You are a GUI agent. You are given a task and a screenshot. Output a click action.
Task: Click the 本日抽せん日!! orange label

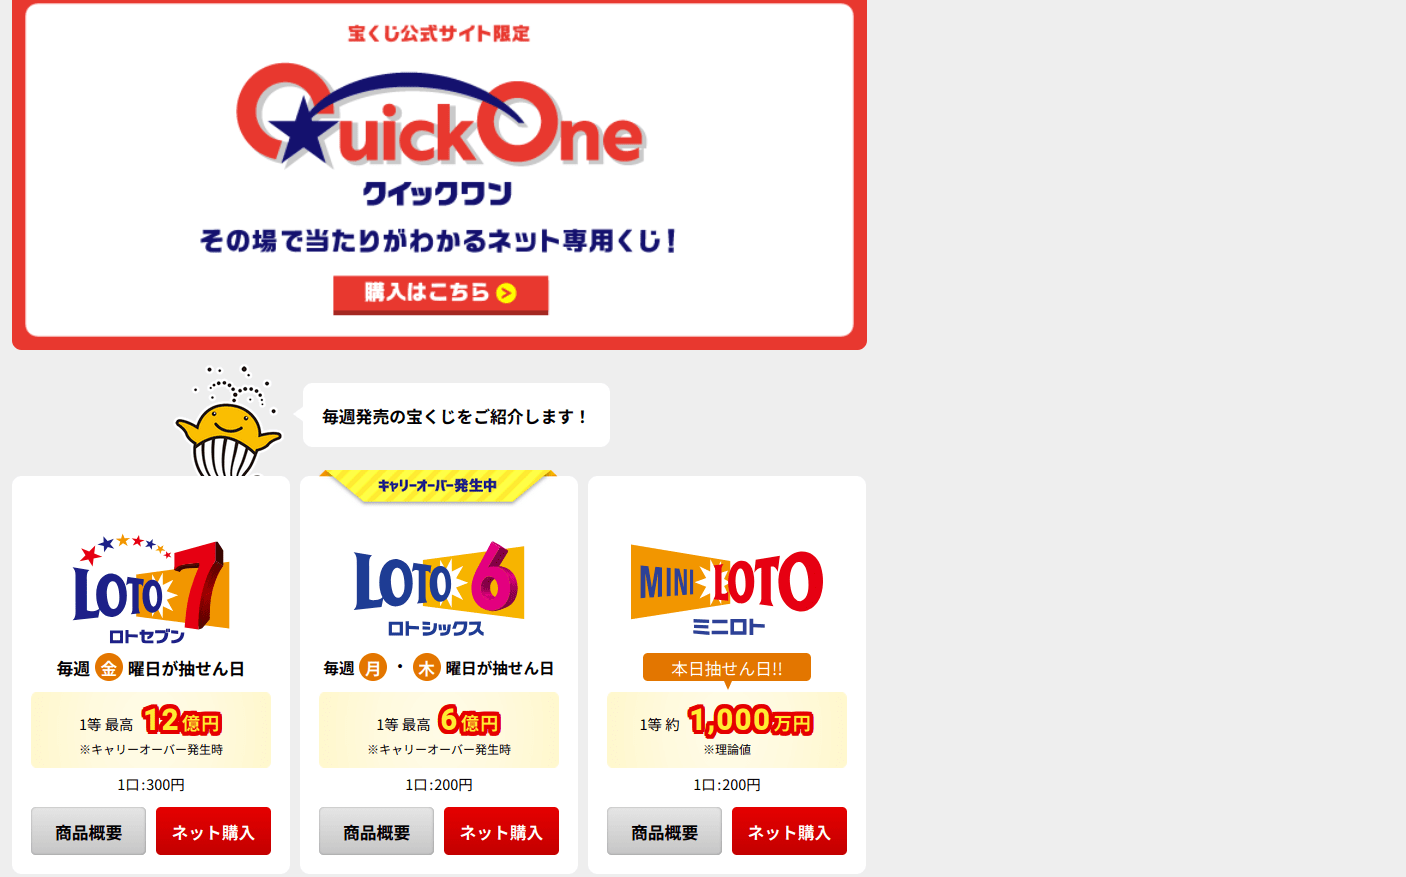(x=727, y=668)
